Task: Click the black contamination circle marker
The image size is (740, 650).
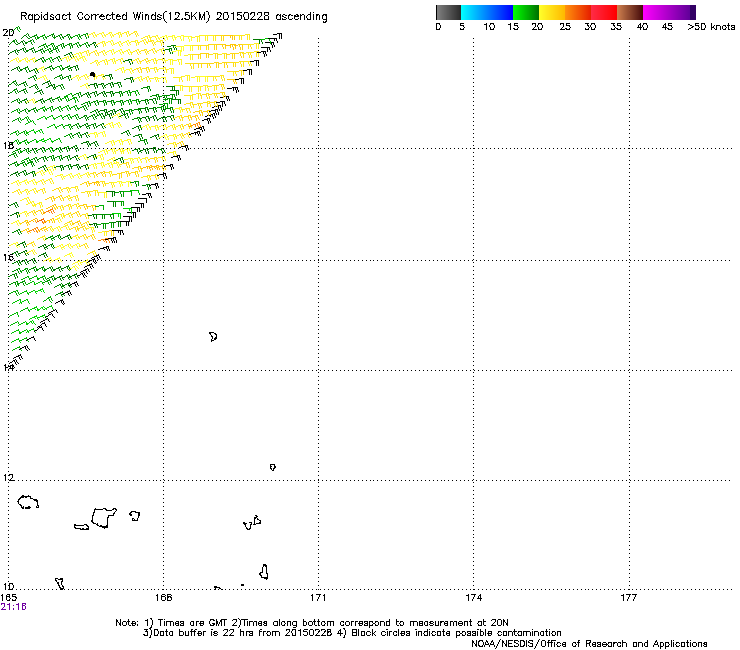Action: point(92,75)
